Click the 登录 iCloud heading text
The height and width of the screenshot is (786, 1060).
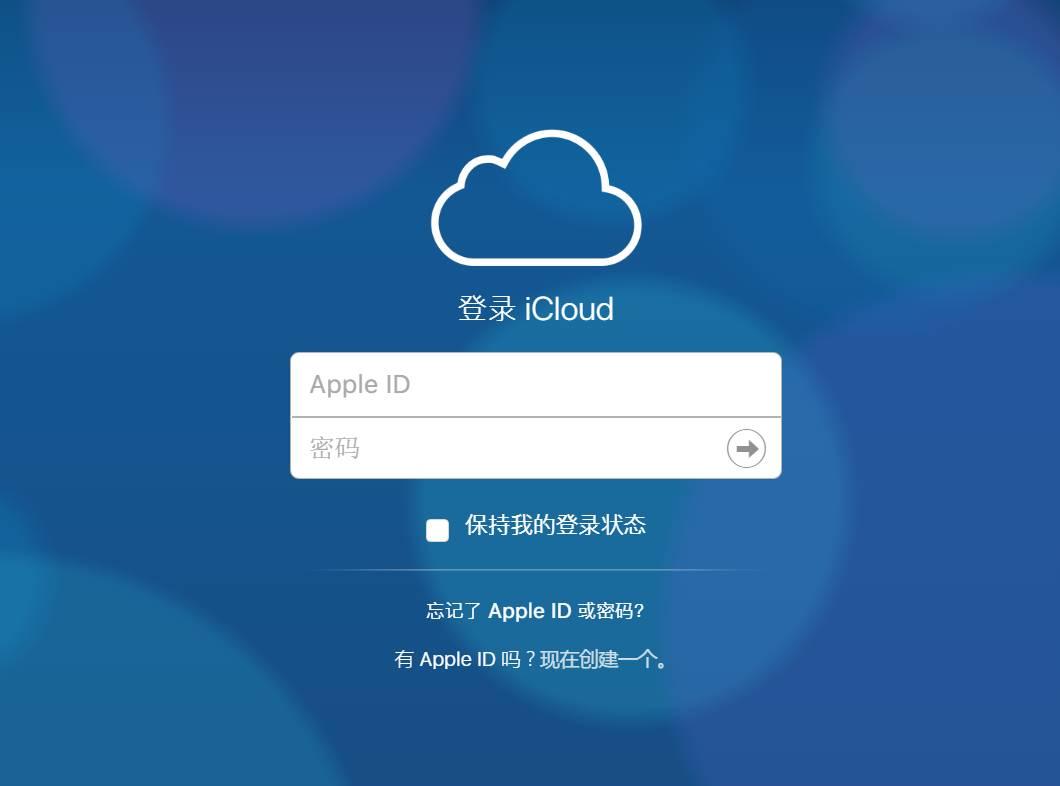pyautogui.click(x=535, y=309)
